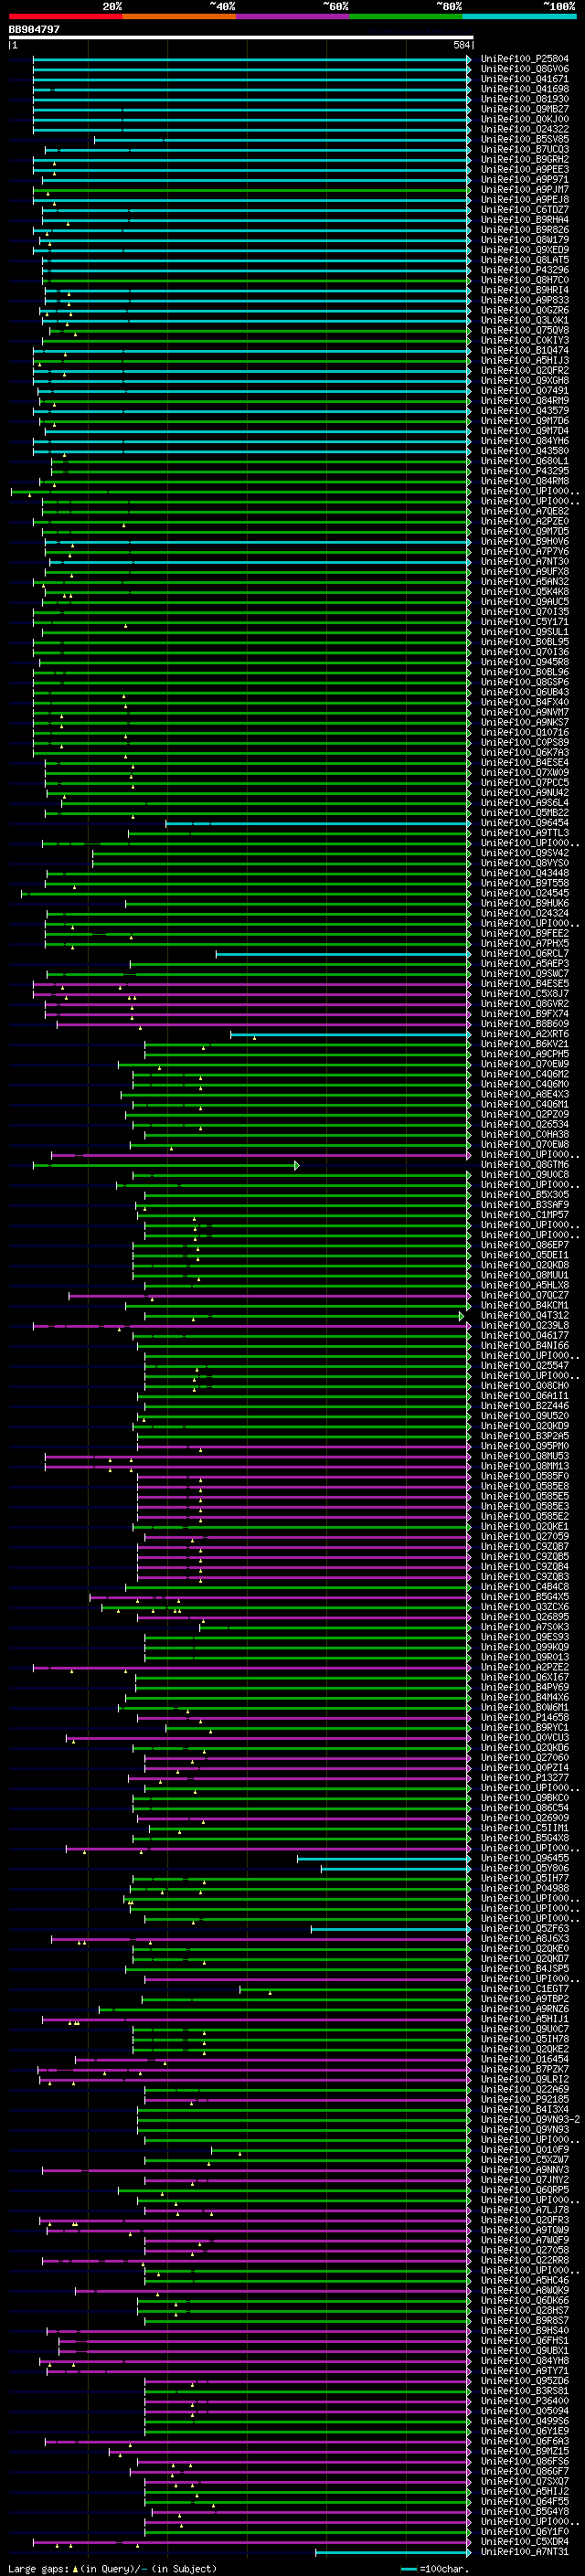Image resolution: width=585 pixels, height=2576 pixels.
Task: Click the orange ~40% identity legend segment
Action: pos(179,16)
